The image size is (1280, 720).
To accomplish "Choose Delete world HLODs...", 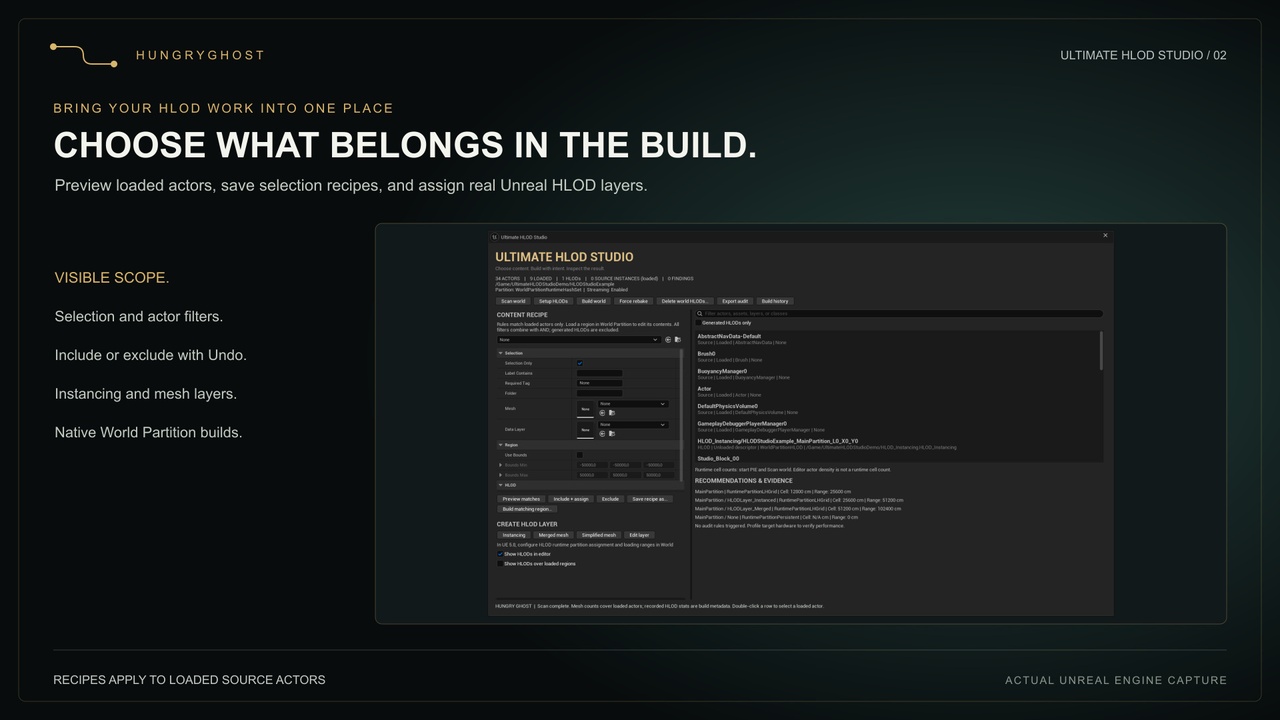I will coord(685,301).
